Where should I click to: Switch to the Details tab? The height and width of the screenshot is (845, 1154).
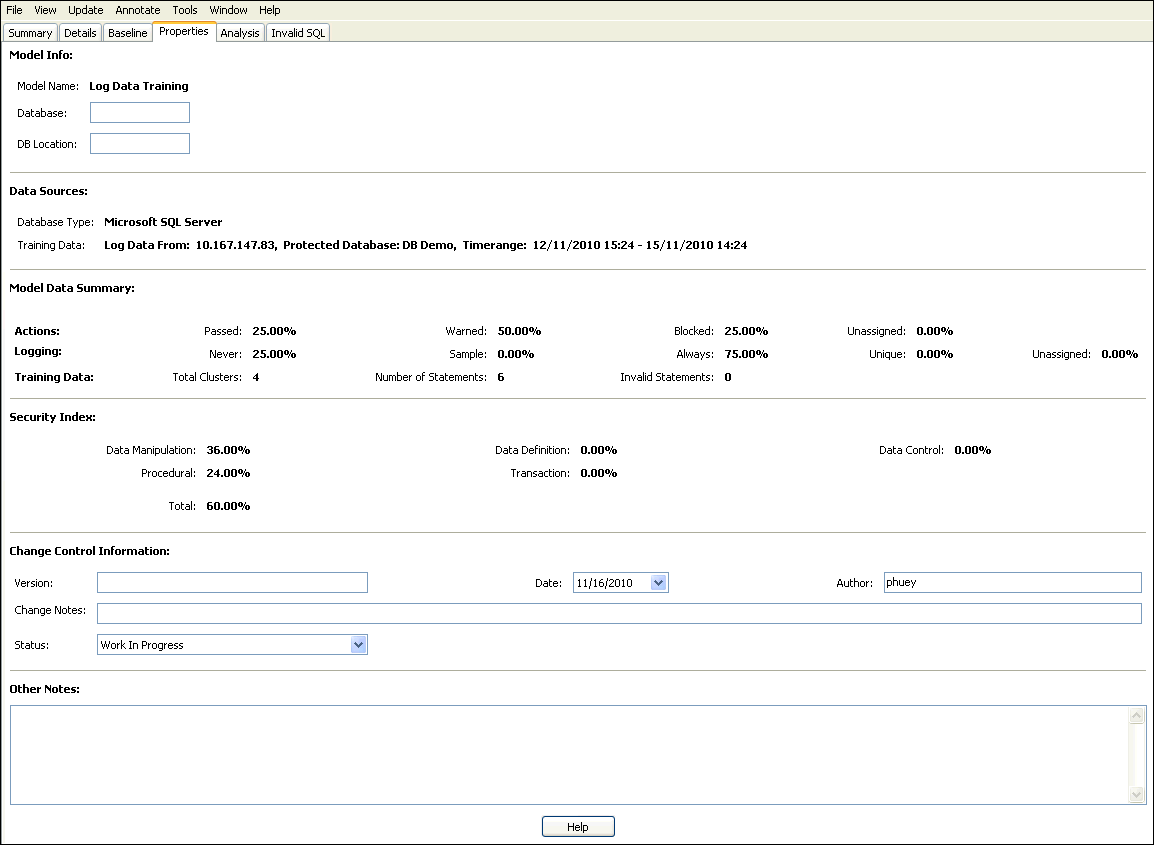point(80,33)
